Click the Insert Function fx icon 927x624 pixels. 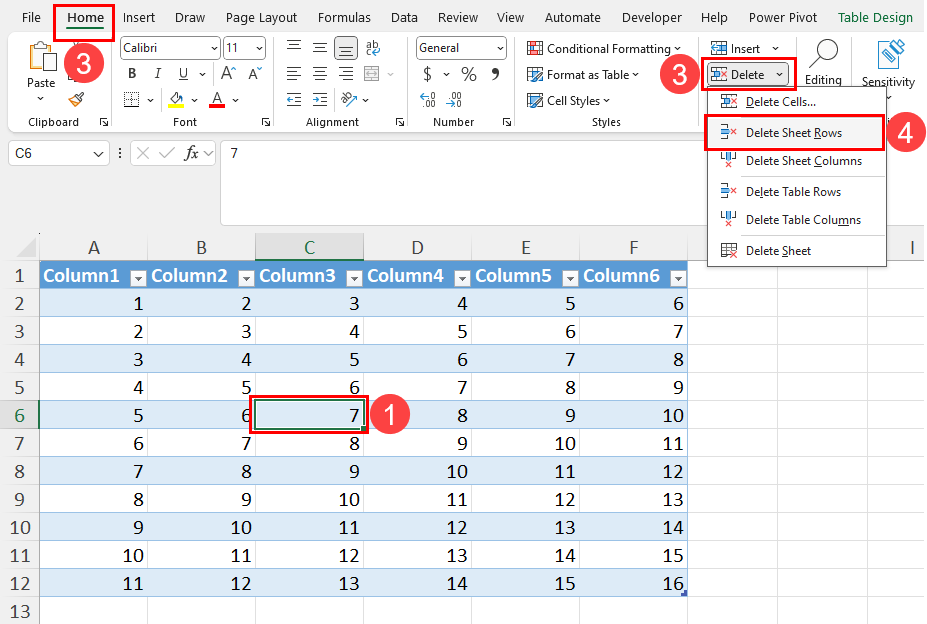191,154
